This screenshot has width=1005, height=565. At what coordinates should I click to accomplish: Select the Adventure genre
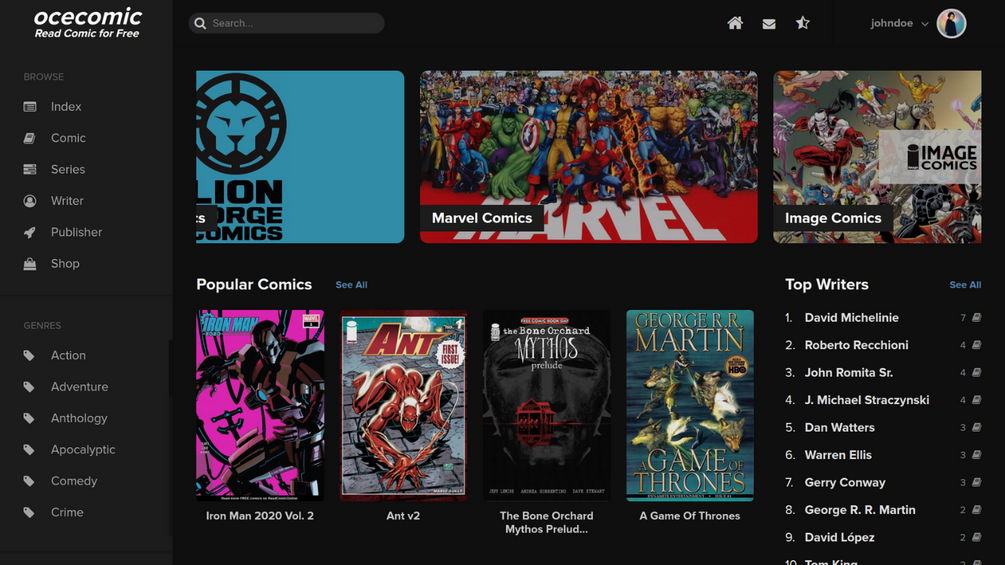click(79, 386)
